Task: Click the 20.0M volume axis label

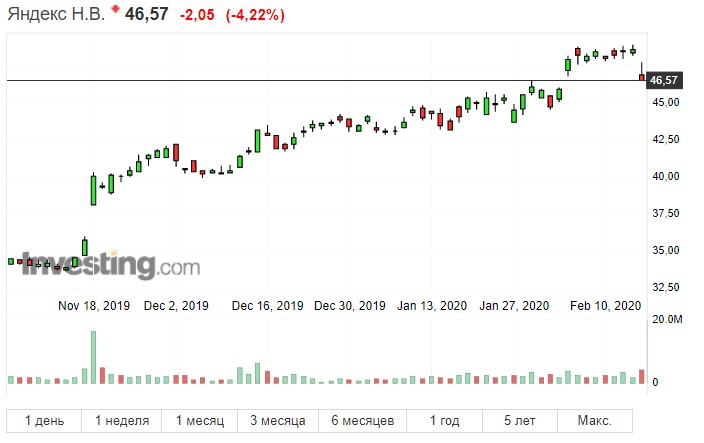Action: click(667, 319)
